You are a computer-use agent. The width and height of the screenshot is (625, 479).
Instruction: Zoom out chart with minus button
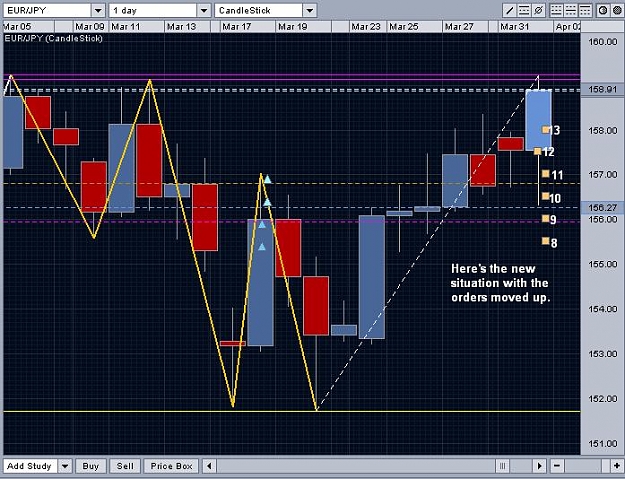(x=557, y=465)
